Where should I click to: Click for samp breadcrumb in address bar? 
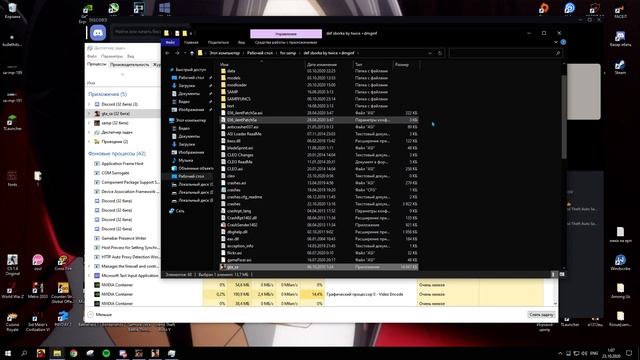click(288, 53)
